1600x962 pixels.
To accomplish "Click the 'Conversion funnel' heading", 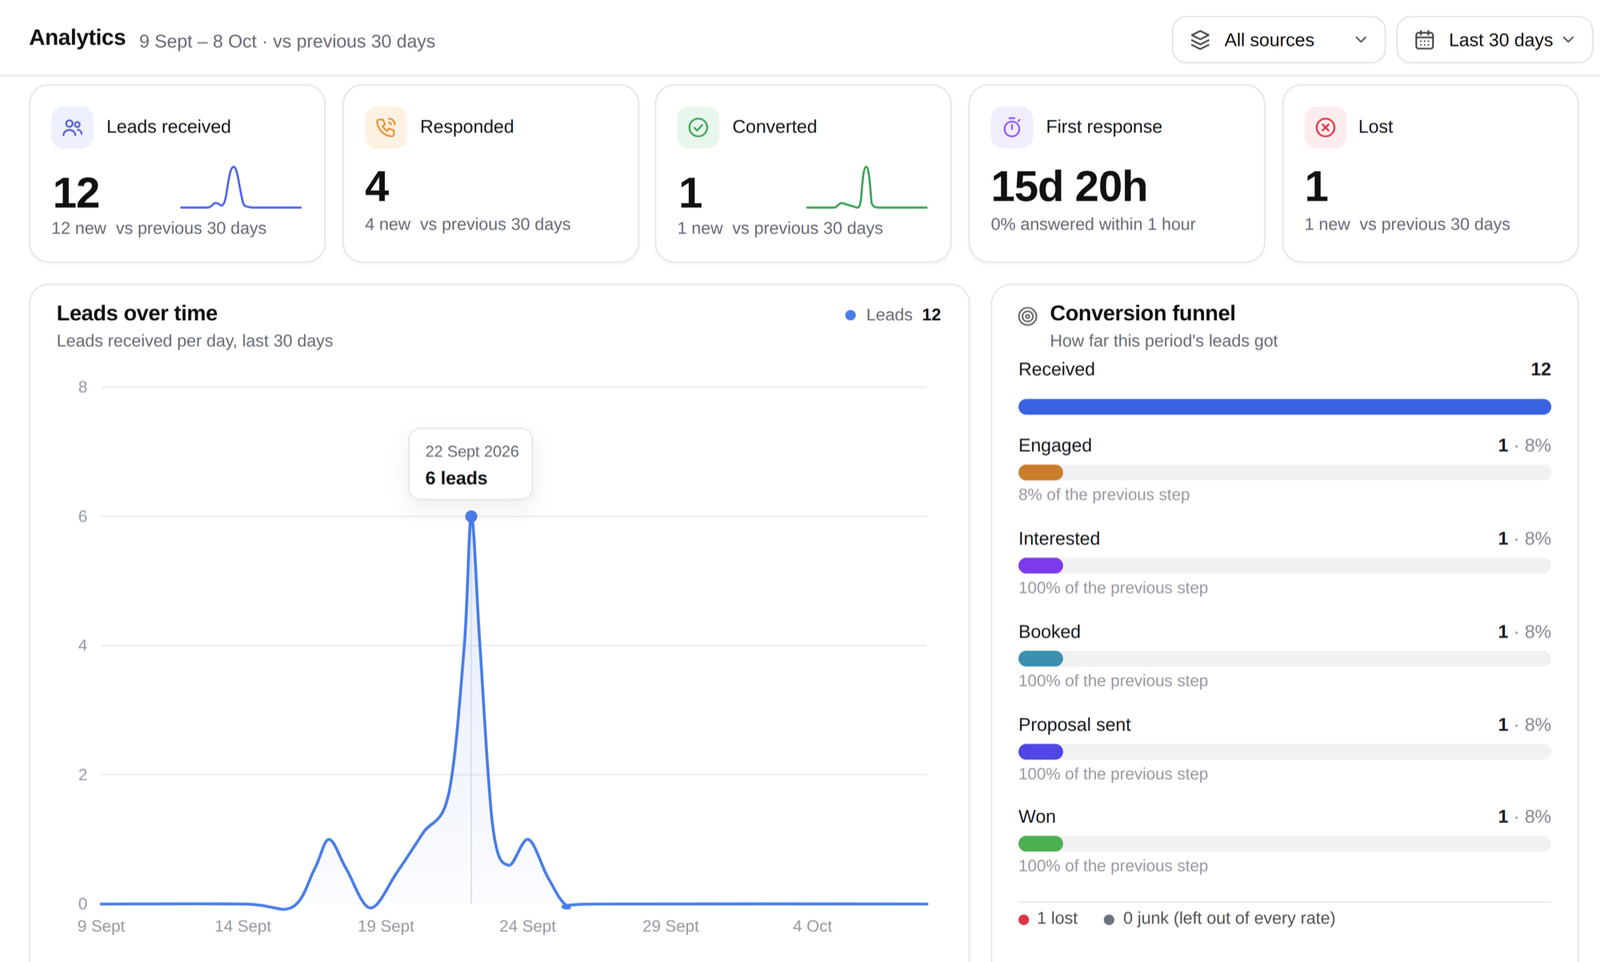I will (x=1142, y=313).
